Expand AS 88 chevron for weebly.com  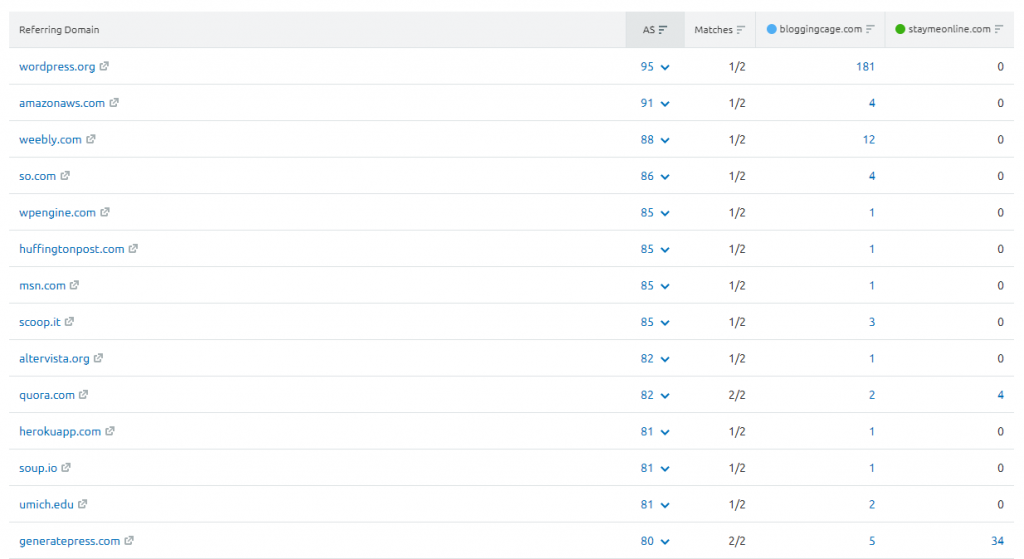click(665, 140)
